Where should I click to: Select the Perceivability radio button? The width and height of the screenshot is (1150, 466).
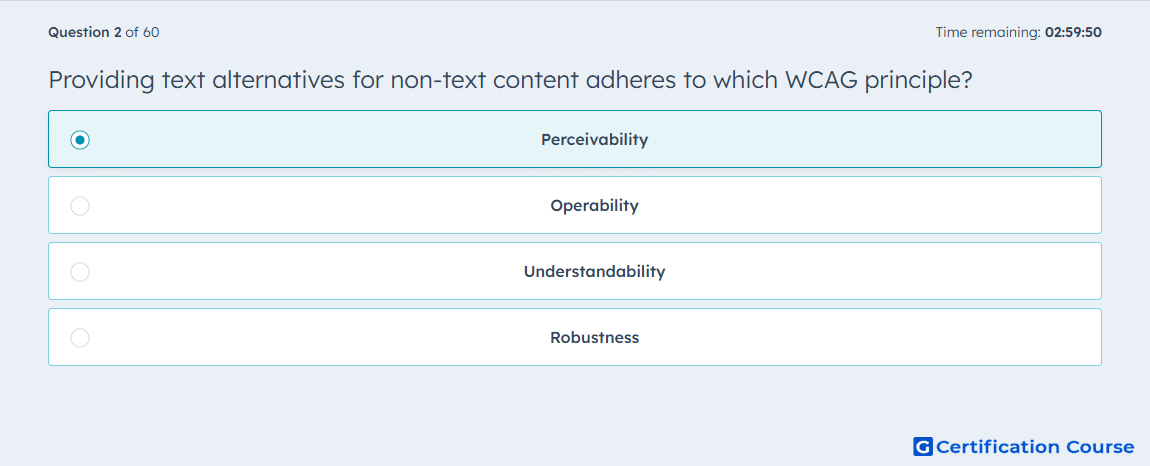(80, 139)
